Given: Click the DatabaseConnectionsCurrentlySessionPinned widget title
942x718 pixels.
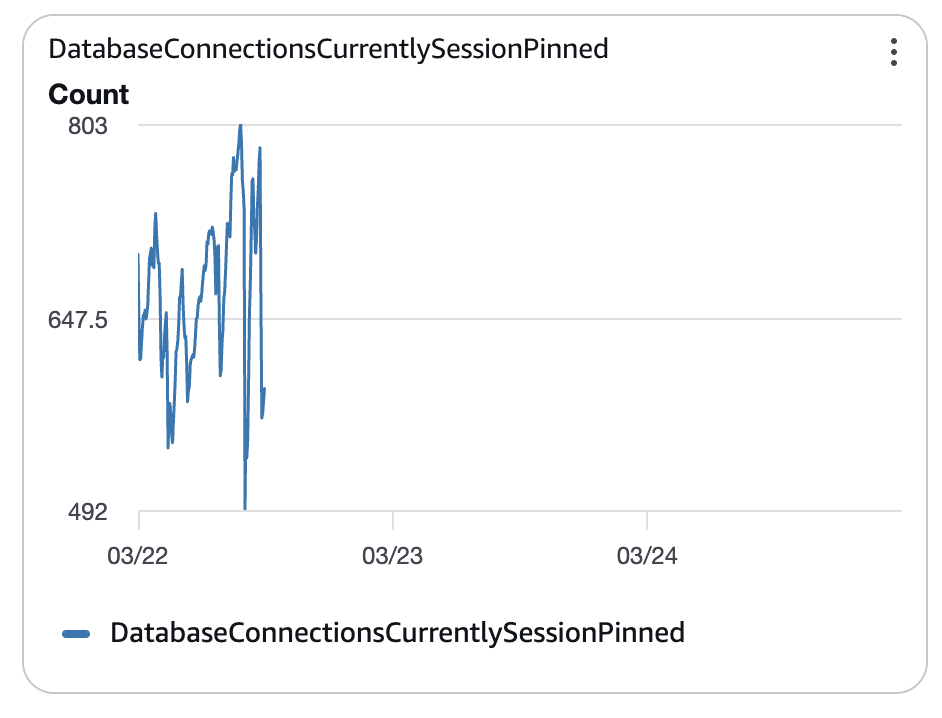Looking at the screenshot, I should point(328,48).
